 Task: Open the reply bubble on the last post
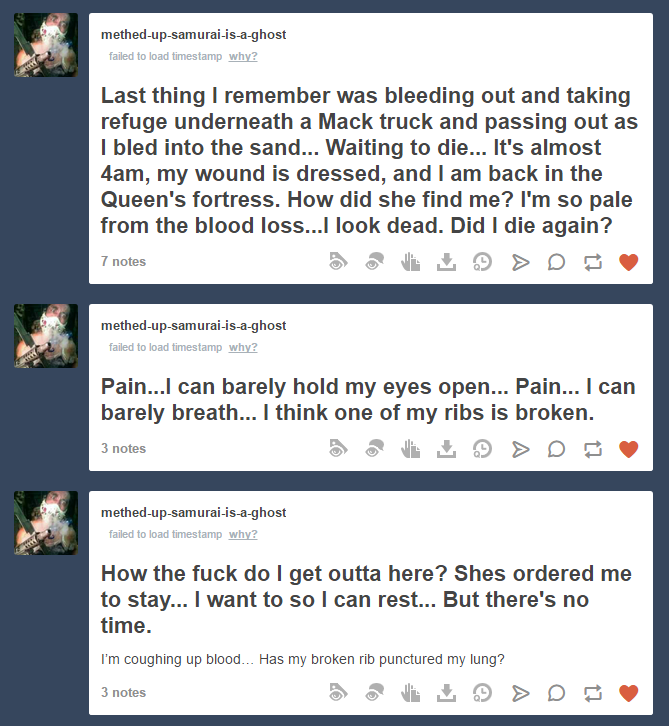[556, 693]
